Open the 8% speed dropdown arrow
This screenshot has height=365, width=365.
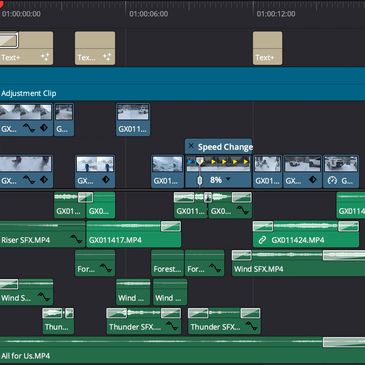tap(228, 179)
